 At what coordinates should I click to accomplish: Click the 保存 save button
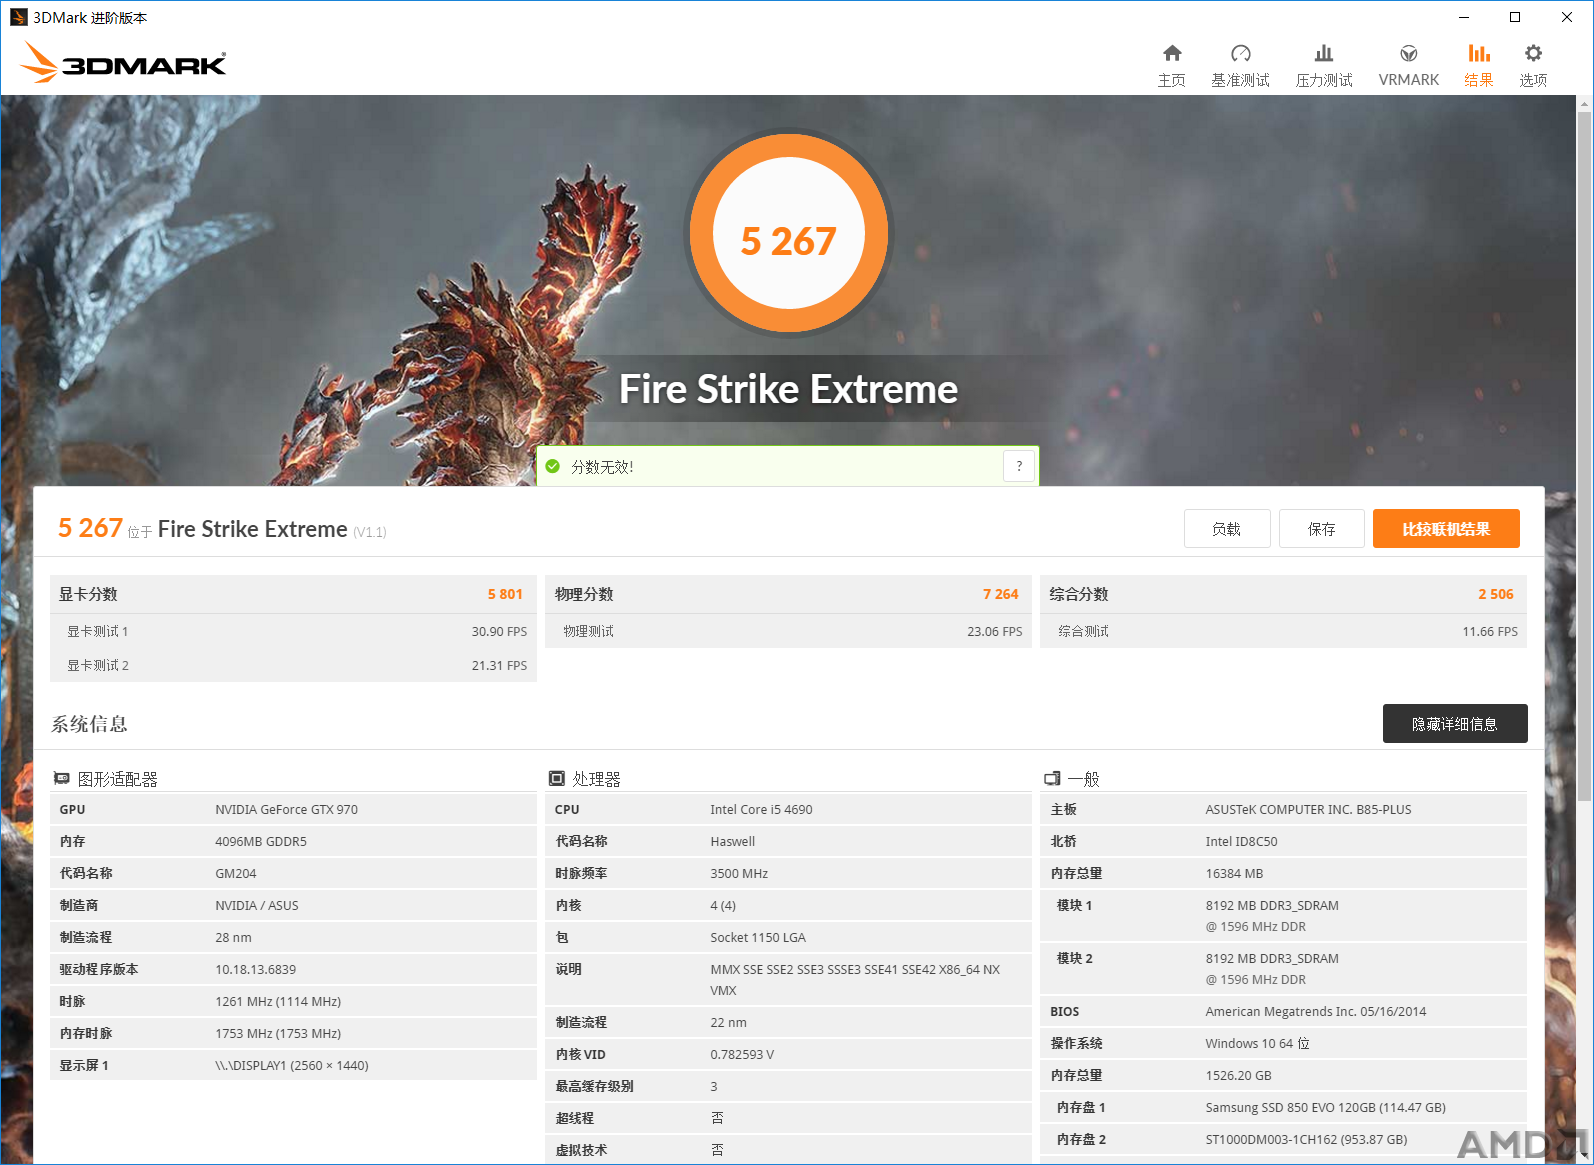[1322, 529]
